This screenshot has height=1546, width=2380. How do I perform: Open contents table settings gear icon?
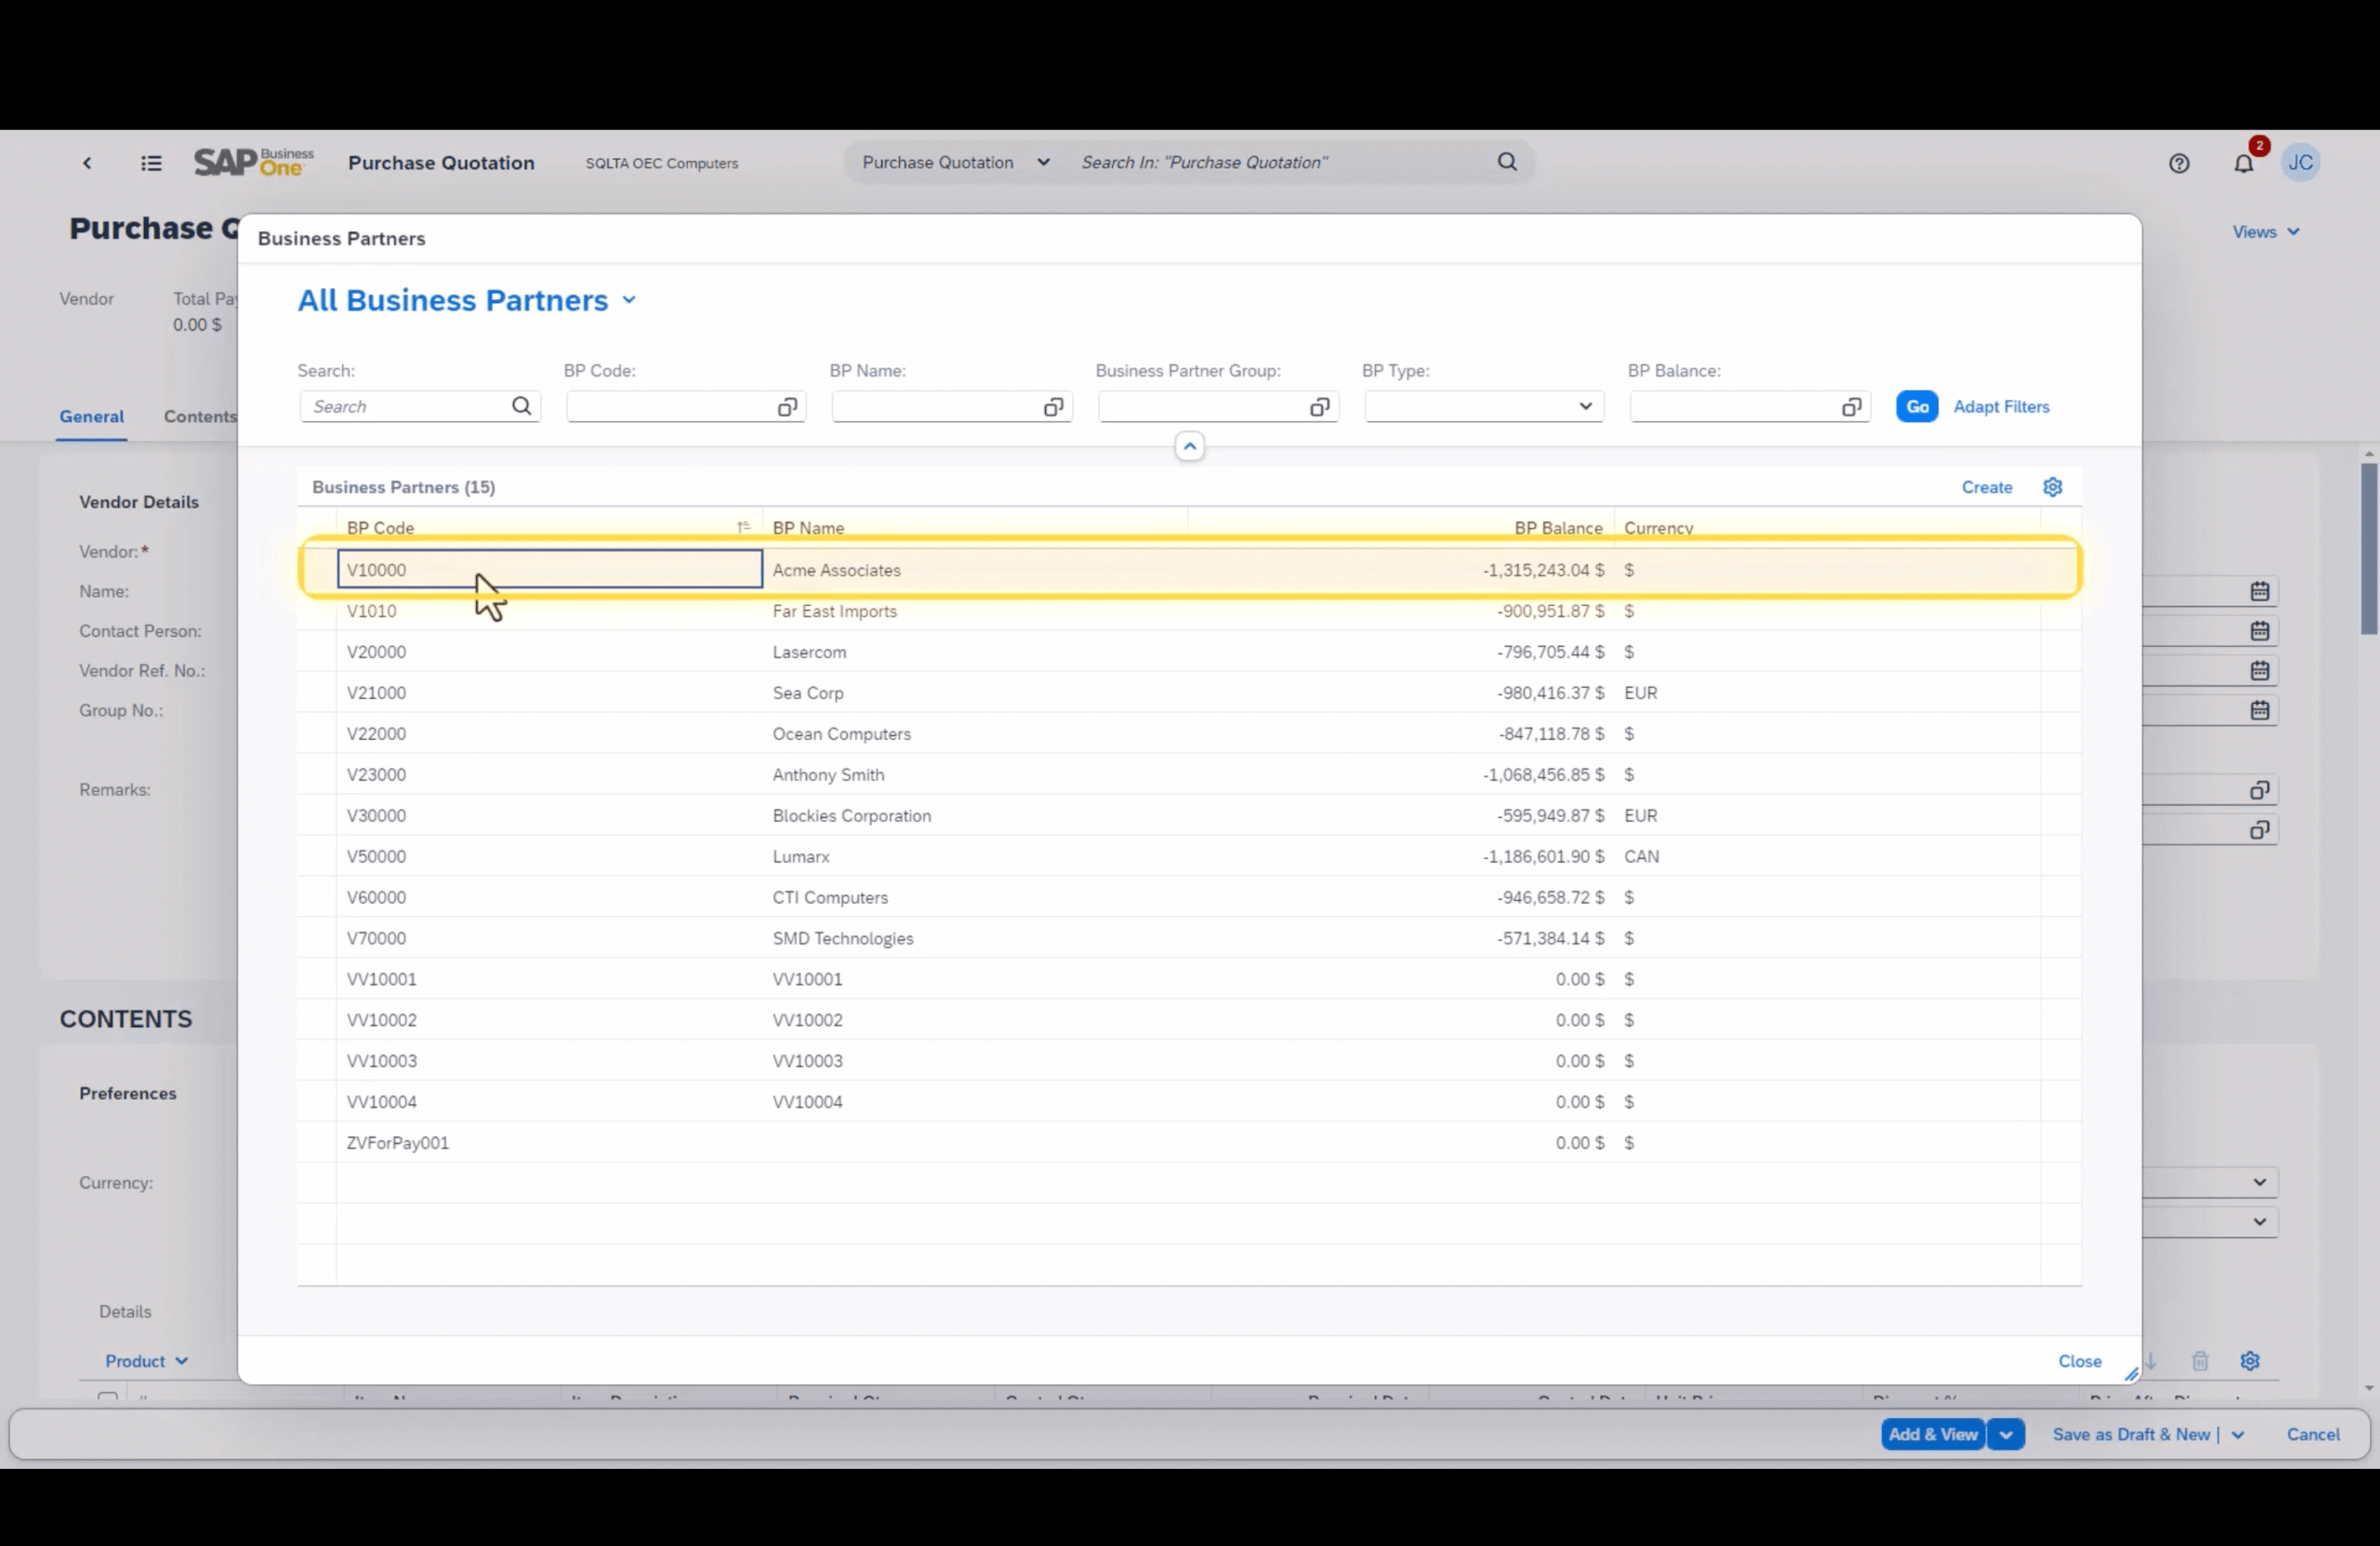point(2250,1361)
